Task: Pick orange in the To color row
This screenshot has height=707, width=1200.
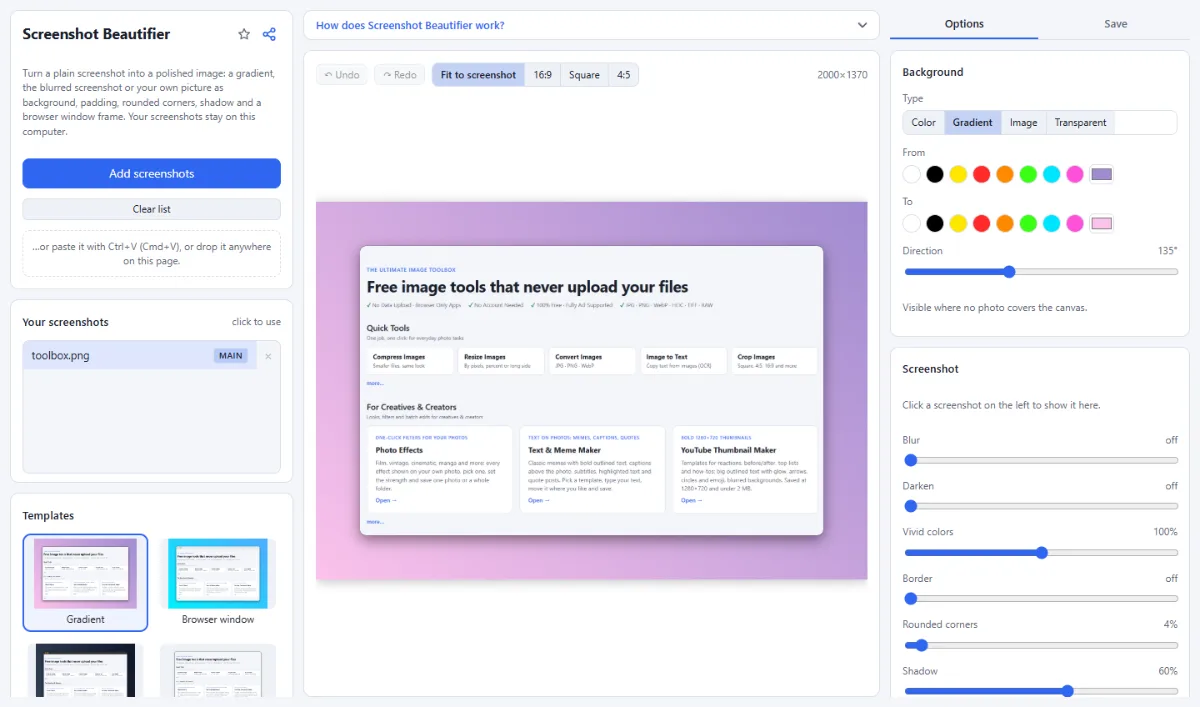Action: (x=1005, y=223)
